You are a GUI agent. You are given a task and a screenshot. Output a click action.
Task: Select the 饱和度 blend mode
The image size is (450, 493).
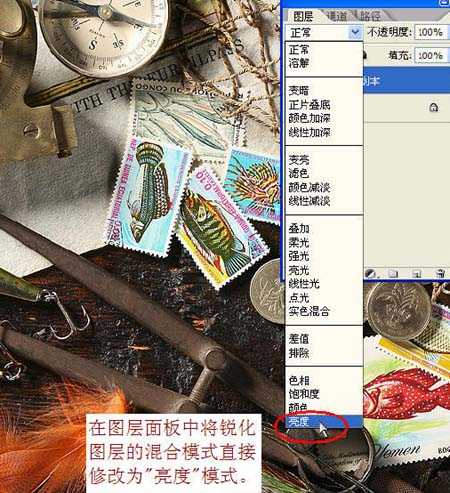304,394
